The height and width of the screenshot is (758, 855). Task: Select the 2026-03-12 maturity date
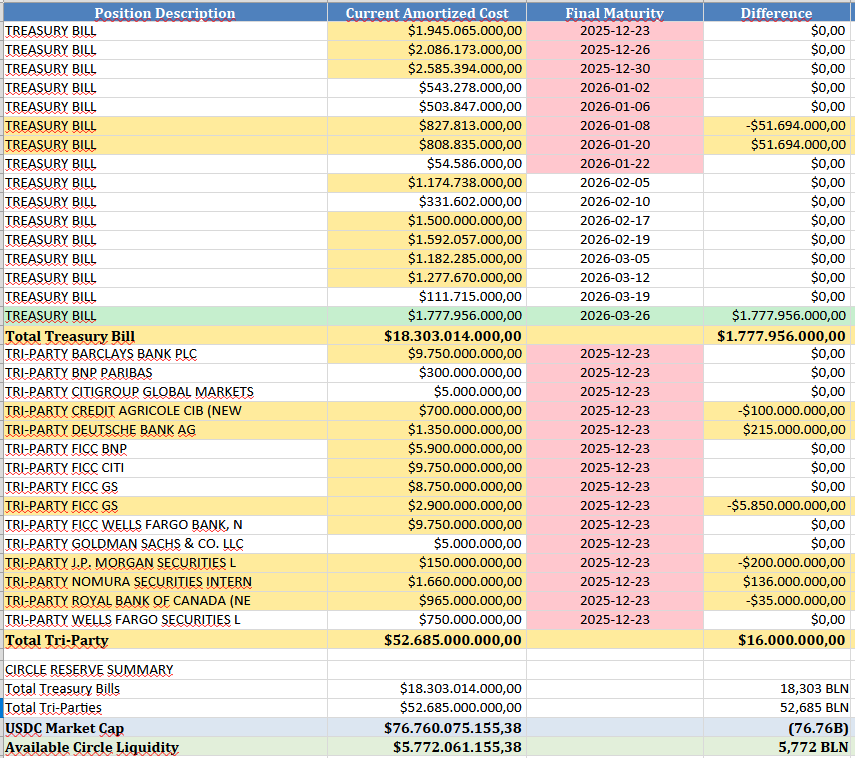(615, 278)
